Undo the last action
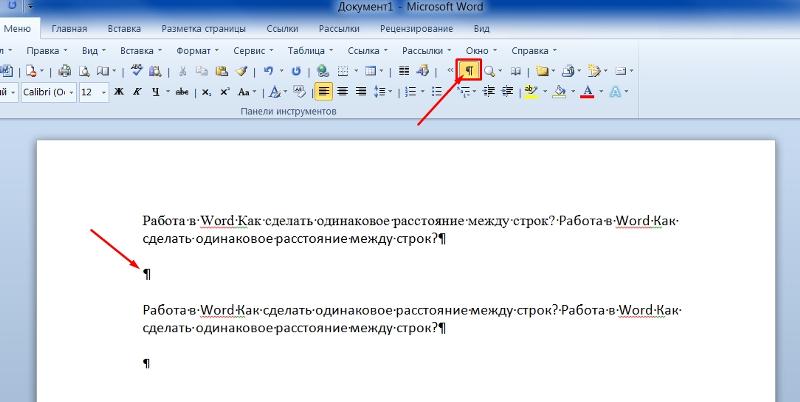800x402 pixels. [x=268, y=71]
